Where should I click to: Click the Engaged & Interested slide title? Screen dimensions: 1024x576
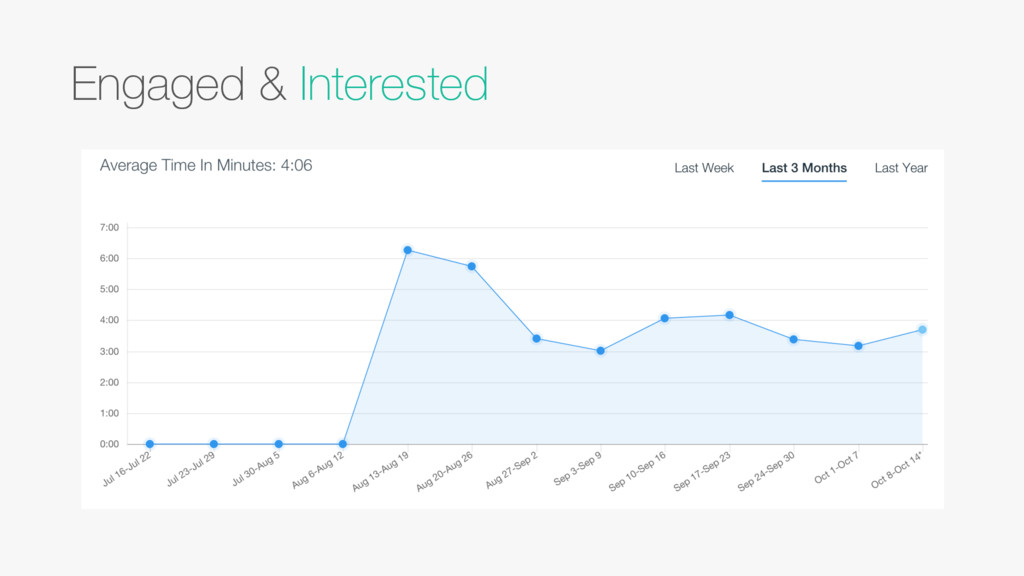pyautogui.click(x=279, y=85)
